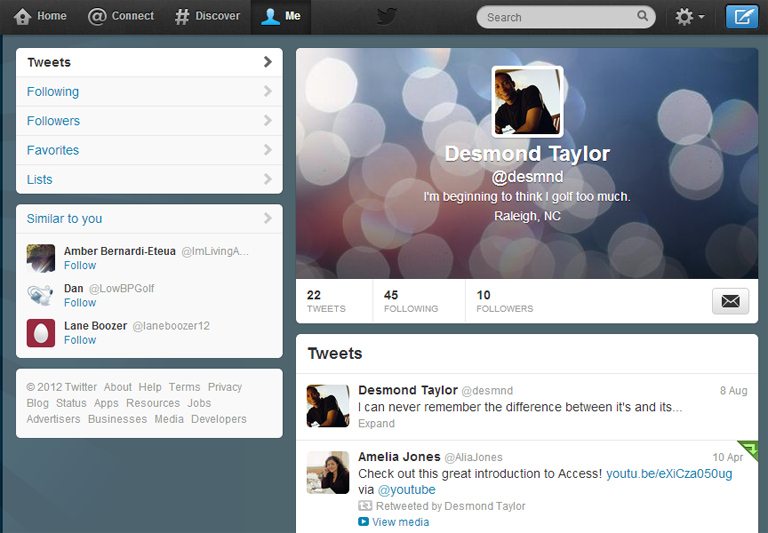This screenshot has height=533, width=768.
Task: Open the Developers footer link
Action: pyautogui.click(x=218, y=419)
